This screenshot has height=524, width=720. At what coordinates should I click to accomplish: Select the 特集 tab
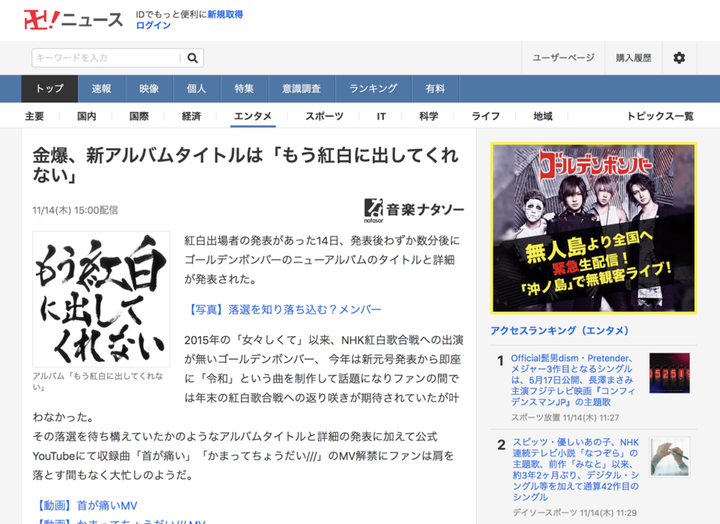point(244,89)
